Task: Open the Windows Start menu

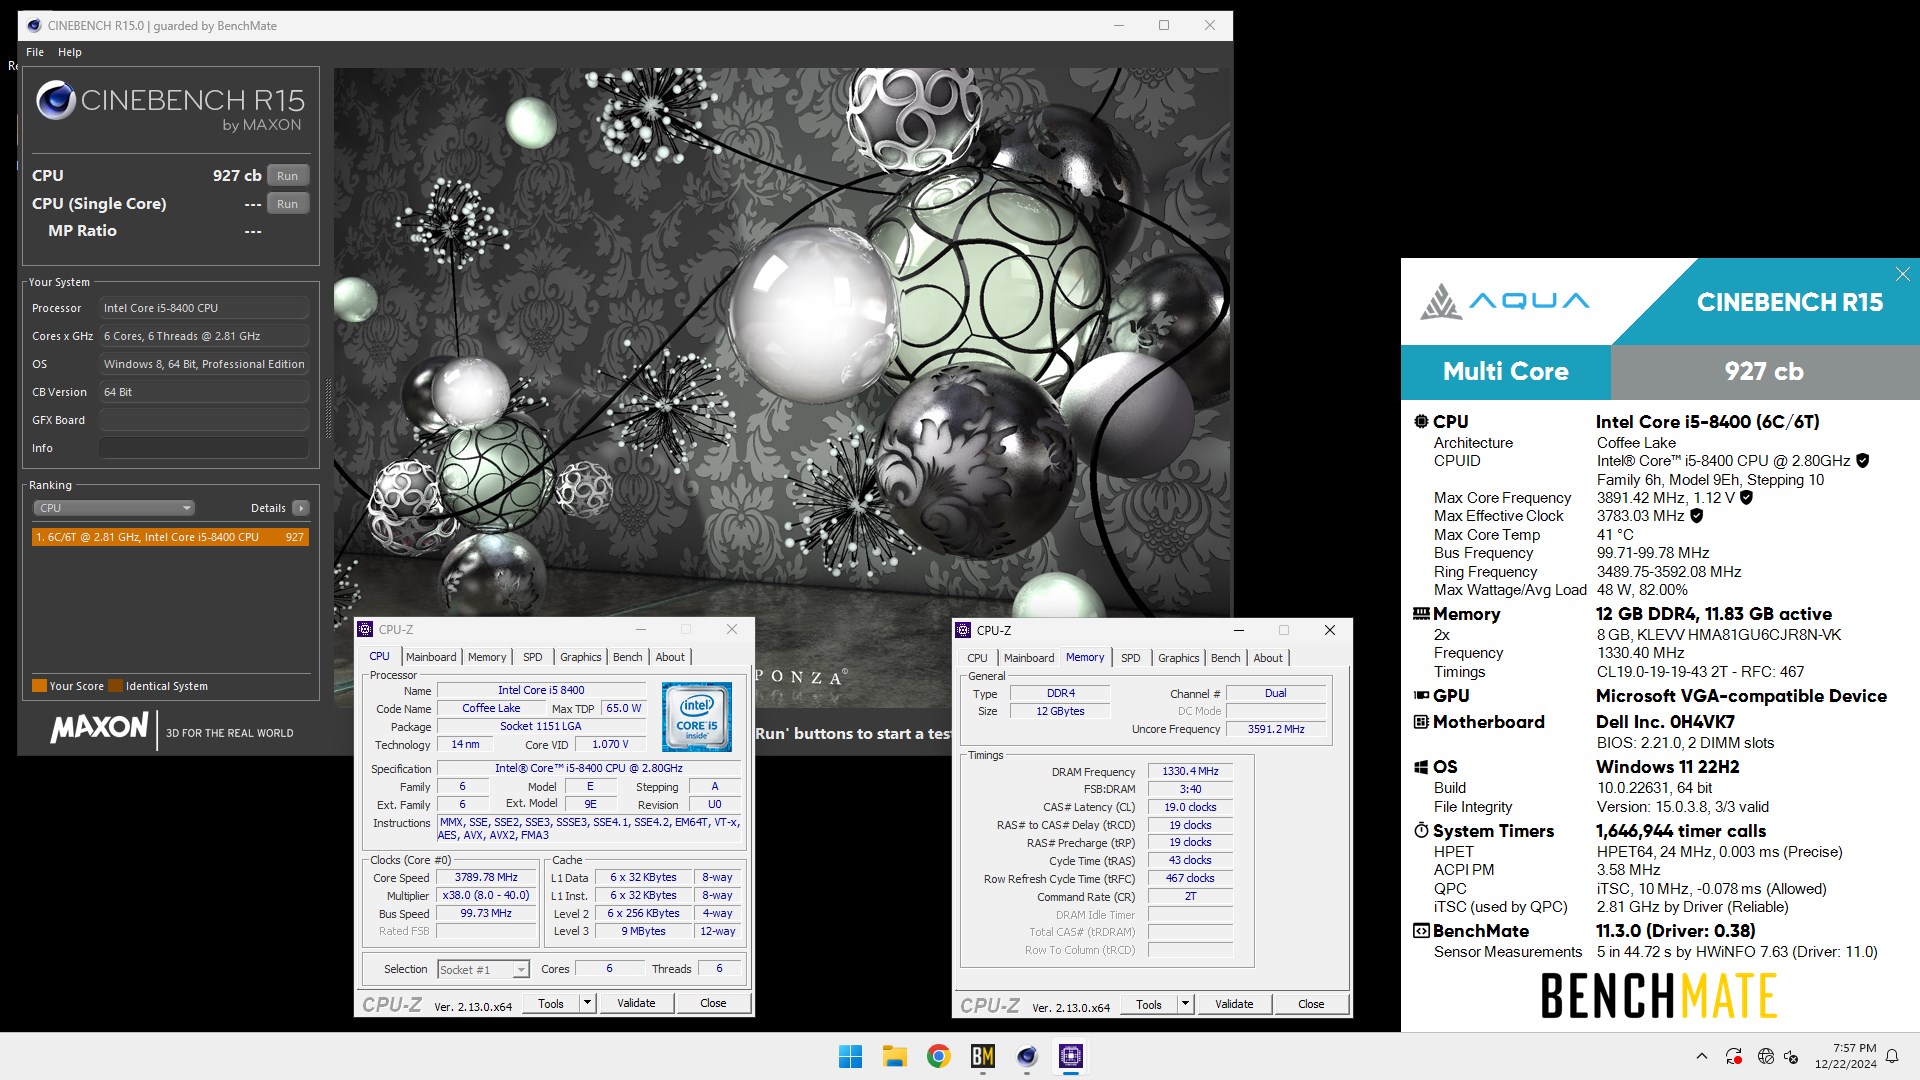Action: [851, 1056]
